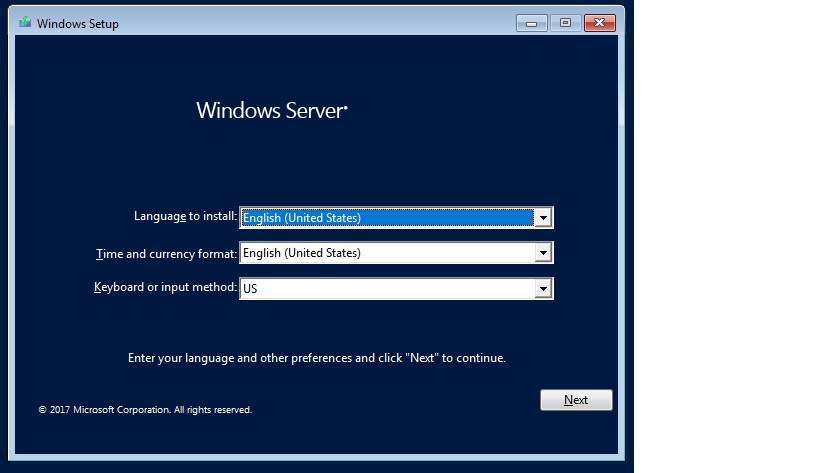Click the 'Keyboard or input method:' label
819x473 pixels.
(x=166, y=287)
